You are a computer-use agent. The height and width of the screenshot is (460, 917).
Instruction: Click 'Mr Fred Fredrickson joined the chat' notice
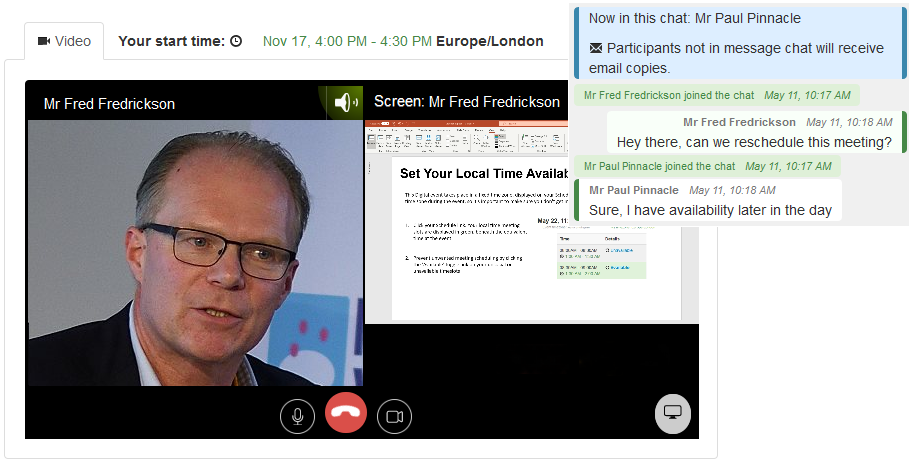(x=669, y=95)
